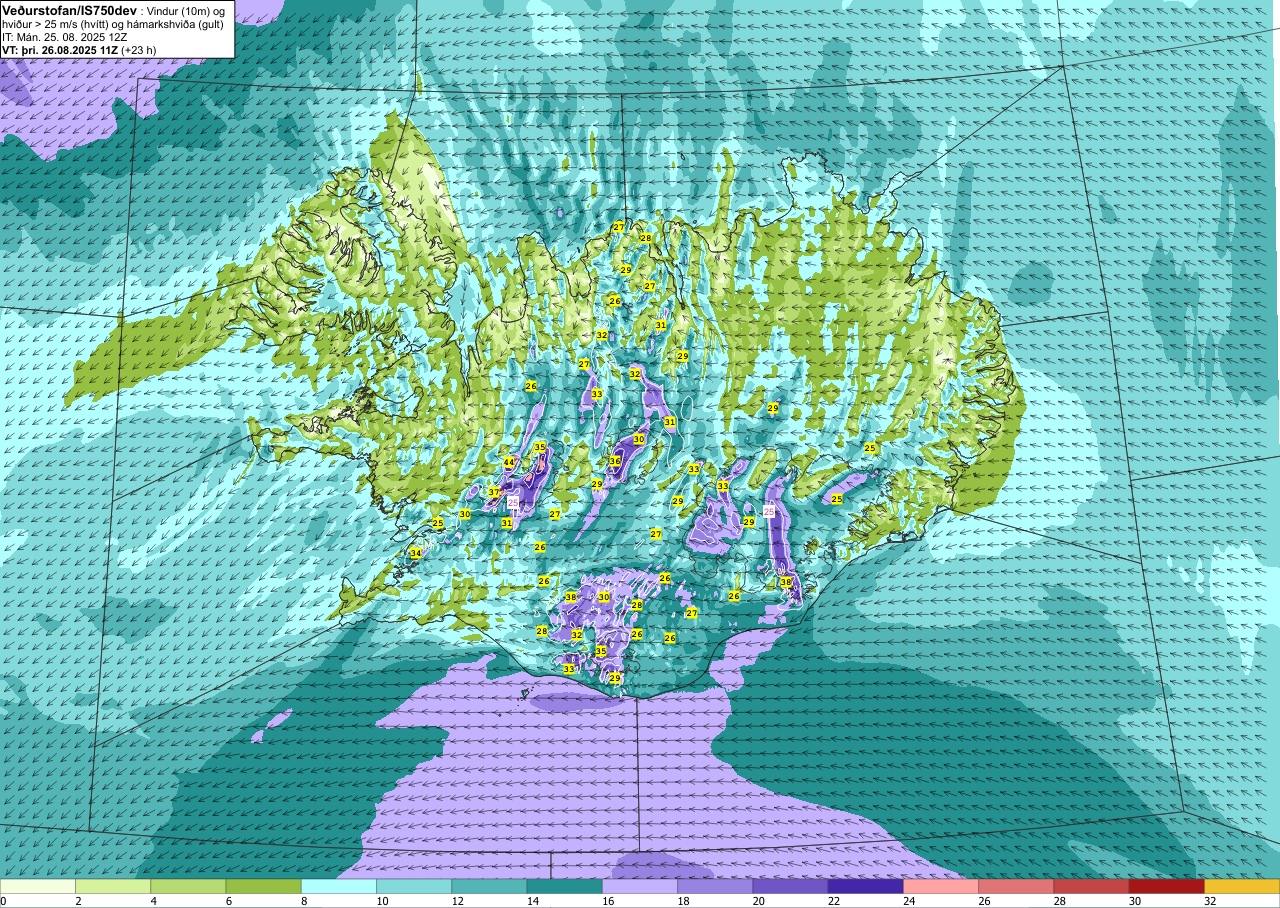Select the 22–24 m/s dark indigo legend swatch
Viewport: 1280px width, 908px height.
pyautogui.click(x=865, y=887)
